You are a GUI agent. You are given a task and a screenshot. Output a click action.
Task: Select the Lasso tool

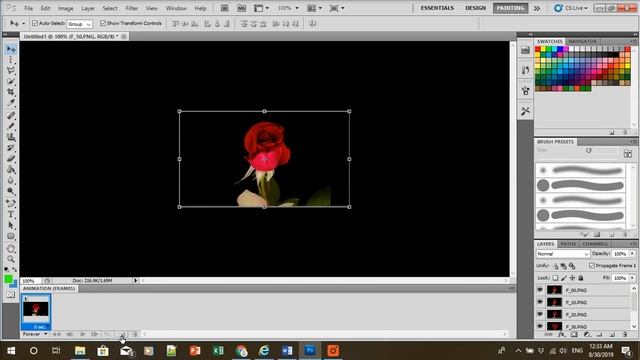click(11, 70)
